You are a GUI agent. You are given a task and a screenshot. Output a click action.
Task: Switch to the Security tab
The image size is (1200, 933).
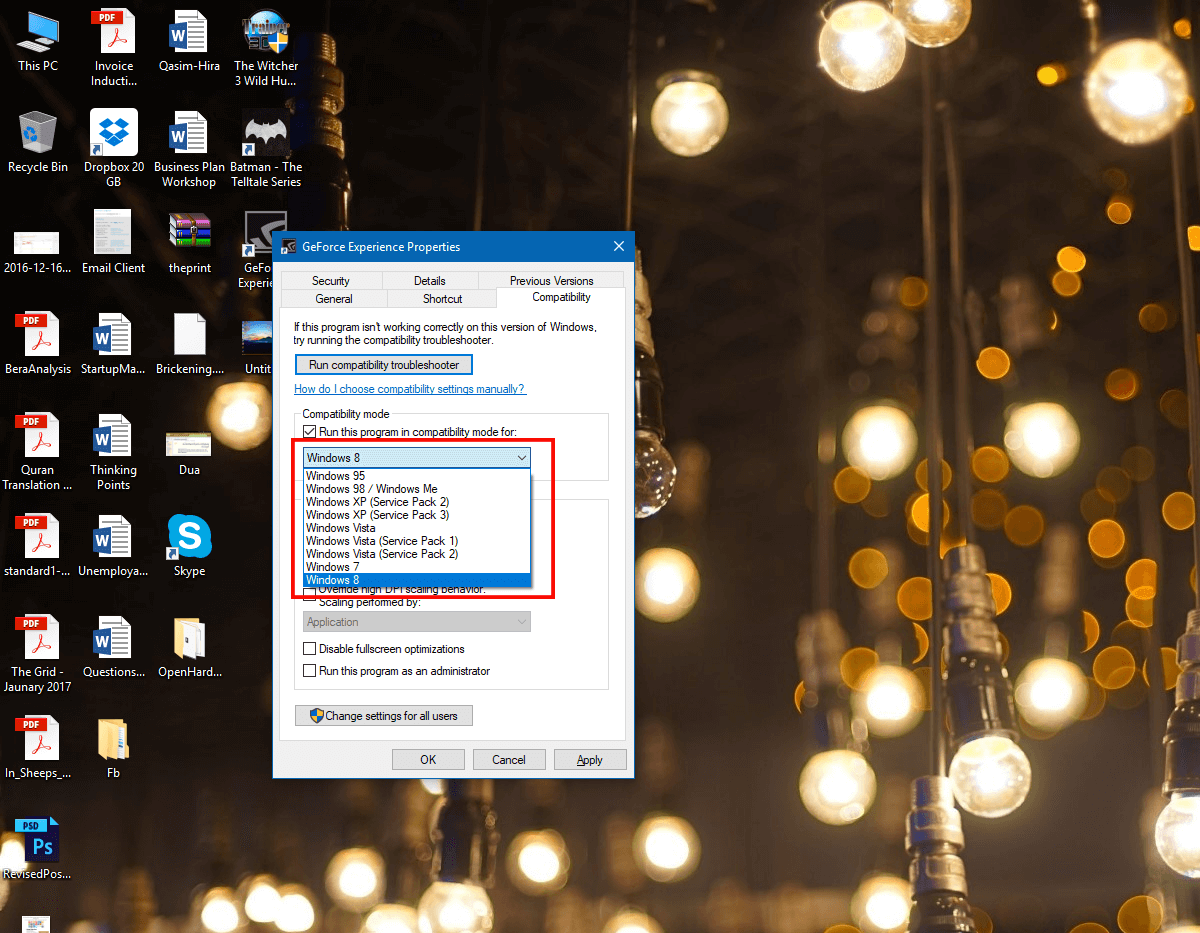(330, 281)
